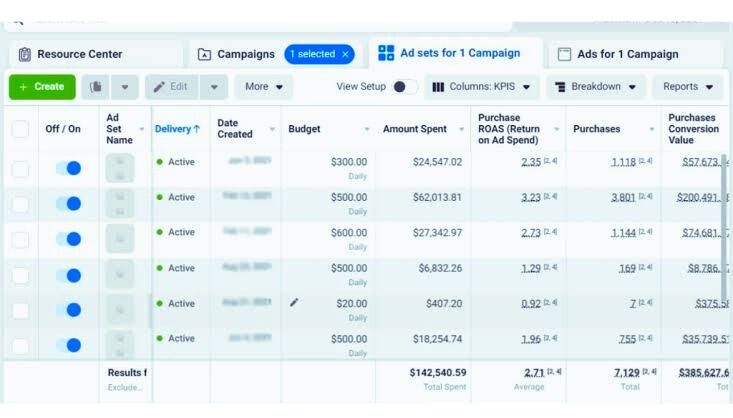Clear the '1 selected' filter with X
The image size is (733, 418).
346,54
